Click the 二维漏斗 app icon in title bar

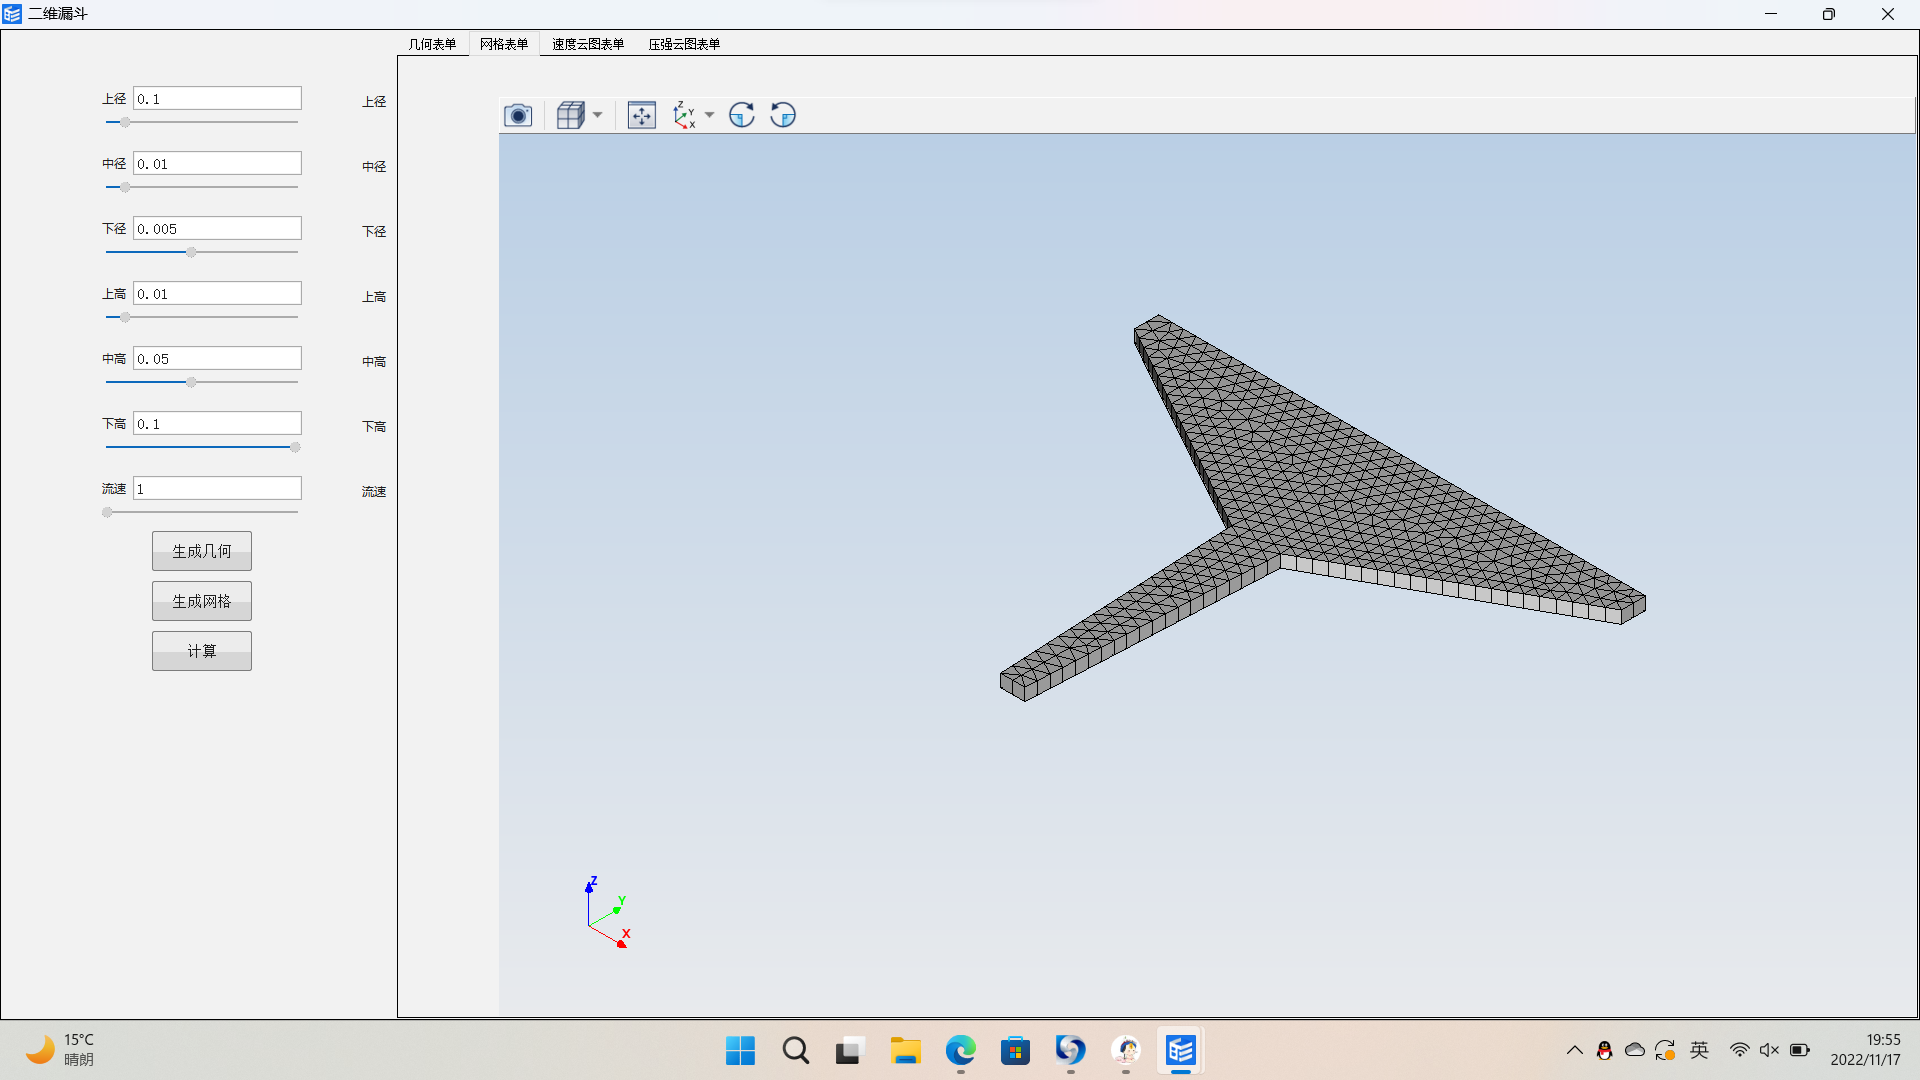click(x=12, y=14)
